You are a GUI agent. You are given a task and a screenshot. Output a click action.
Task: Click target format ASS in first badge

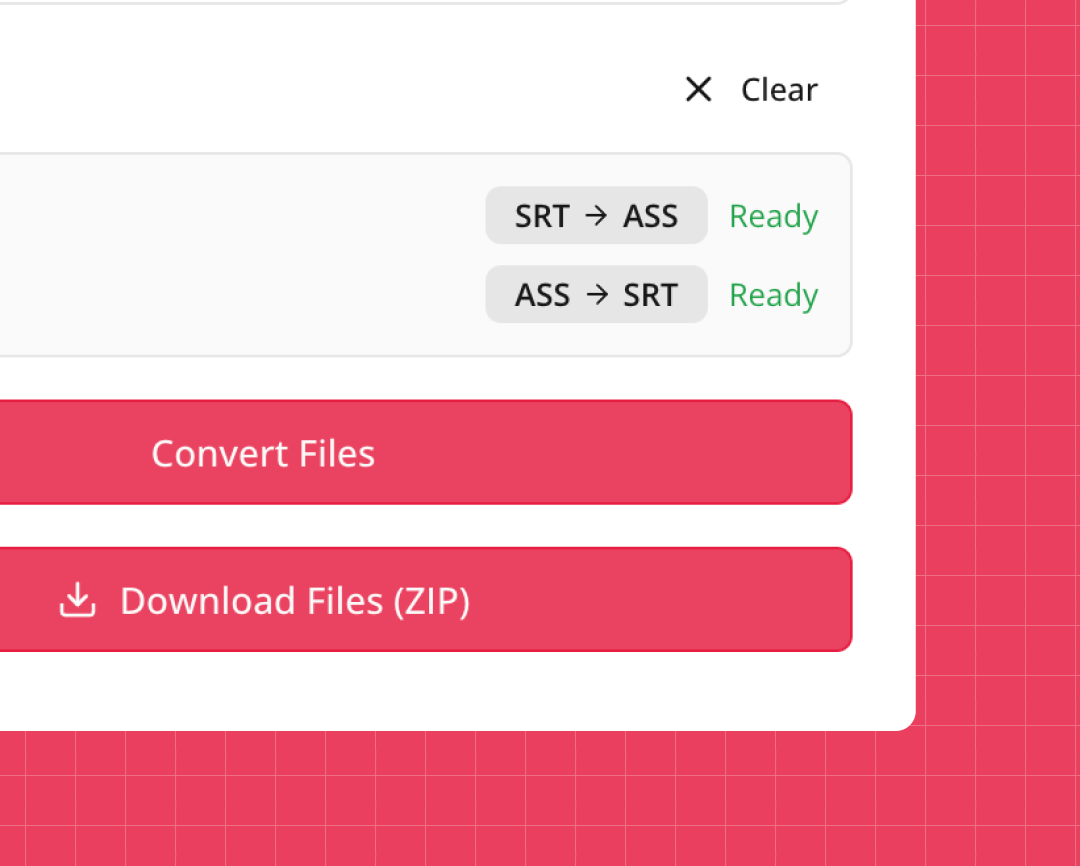tap(650, 216)
